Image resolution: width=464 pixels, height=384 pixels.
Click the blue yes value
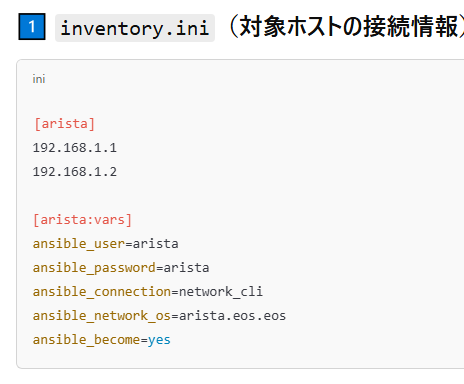coord(159,340)
